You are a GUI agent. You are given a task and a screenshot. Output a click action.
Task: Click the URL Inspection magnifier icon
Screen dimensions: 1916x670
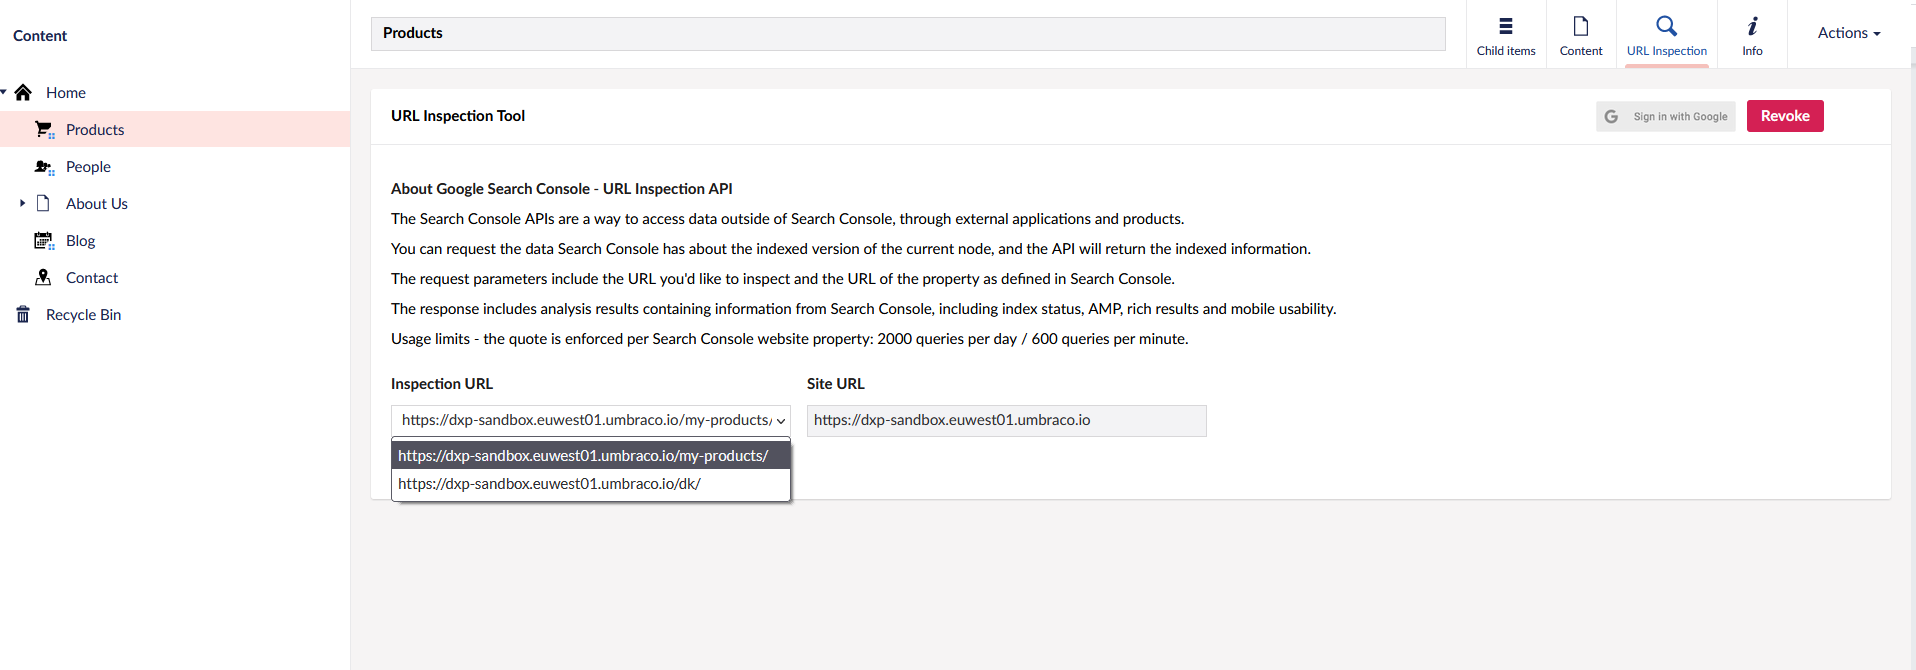point(1666,26)
